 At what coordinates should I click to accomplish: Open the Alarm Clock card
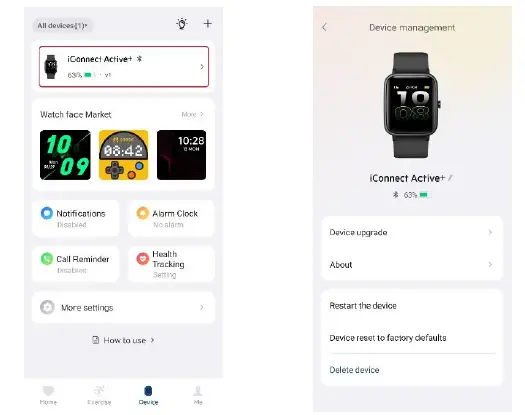(171, 218)
